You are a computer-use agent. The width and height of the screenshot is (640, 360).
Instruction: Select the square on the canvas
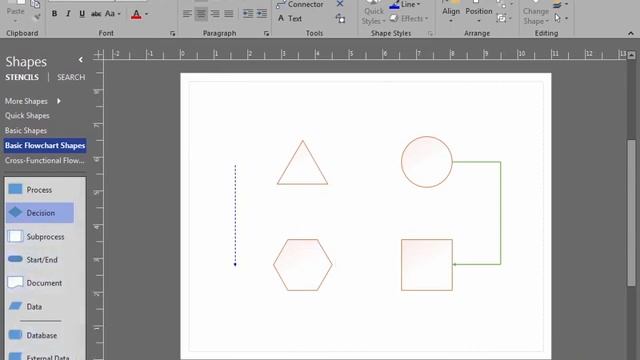coord(427,265)
